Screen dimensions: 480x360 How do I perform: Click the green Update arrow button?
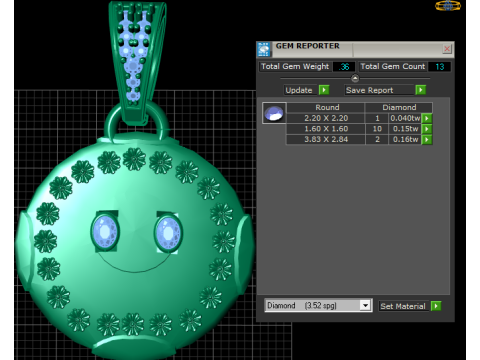coord(324,90)
